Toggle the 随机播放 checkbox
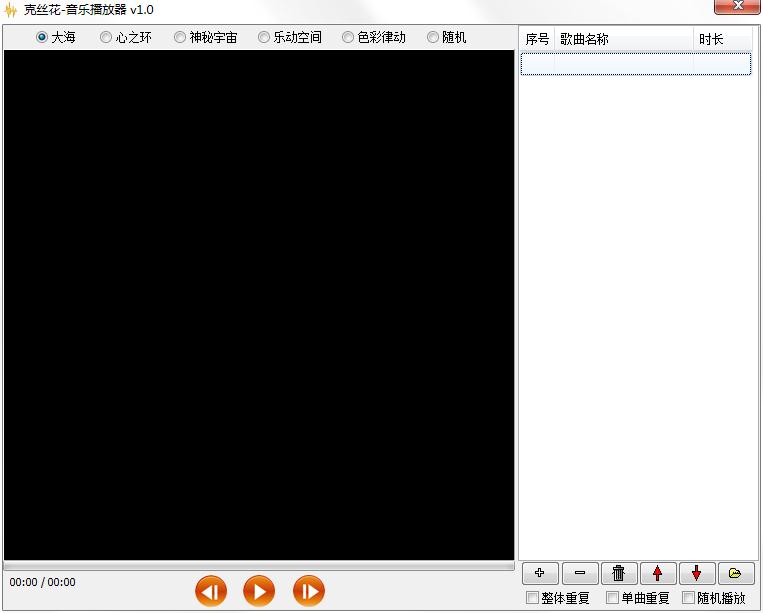763x613 pixels. click(689, 598)
